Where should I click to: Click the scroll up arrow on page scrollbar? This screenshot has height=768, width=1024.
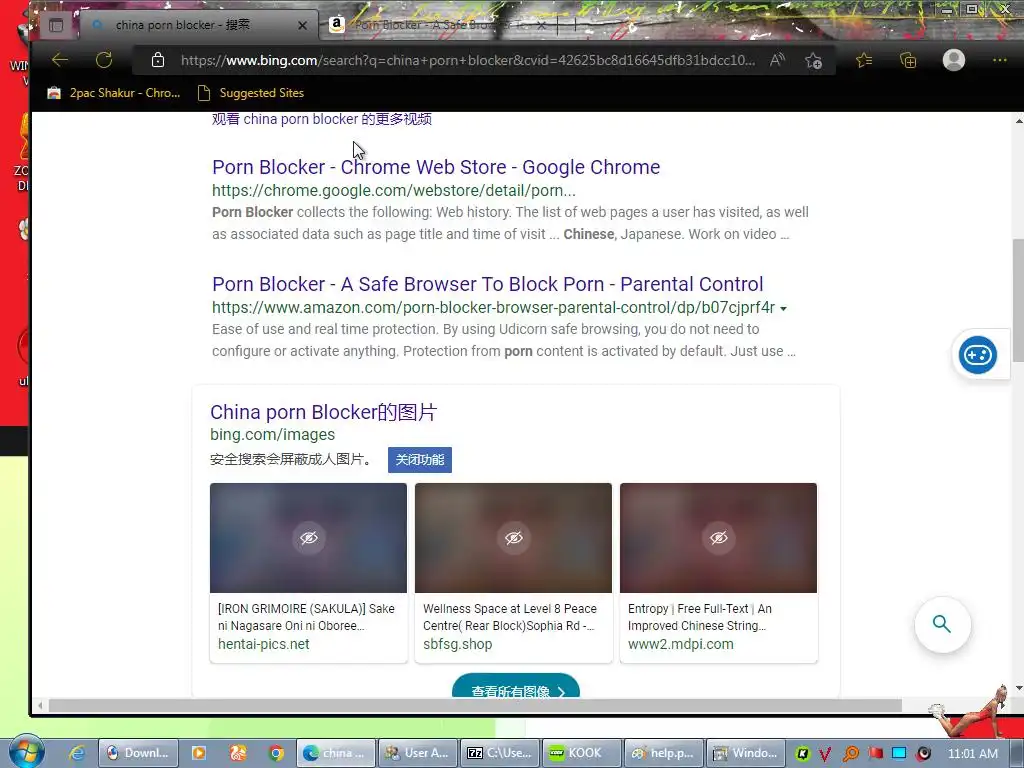1018,121
